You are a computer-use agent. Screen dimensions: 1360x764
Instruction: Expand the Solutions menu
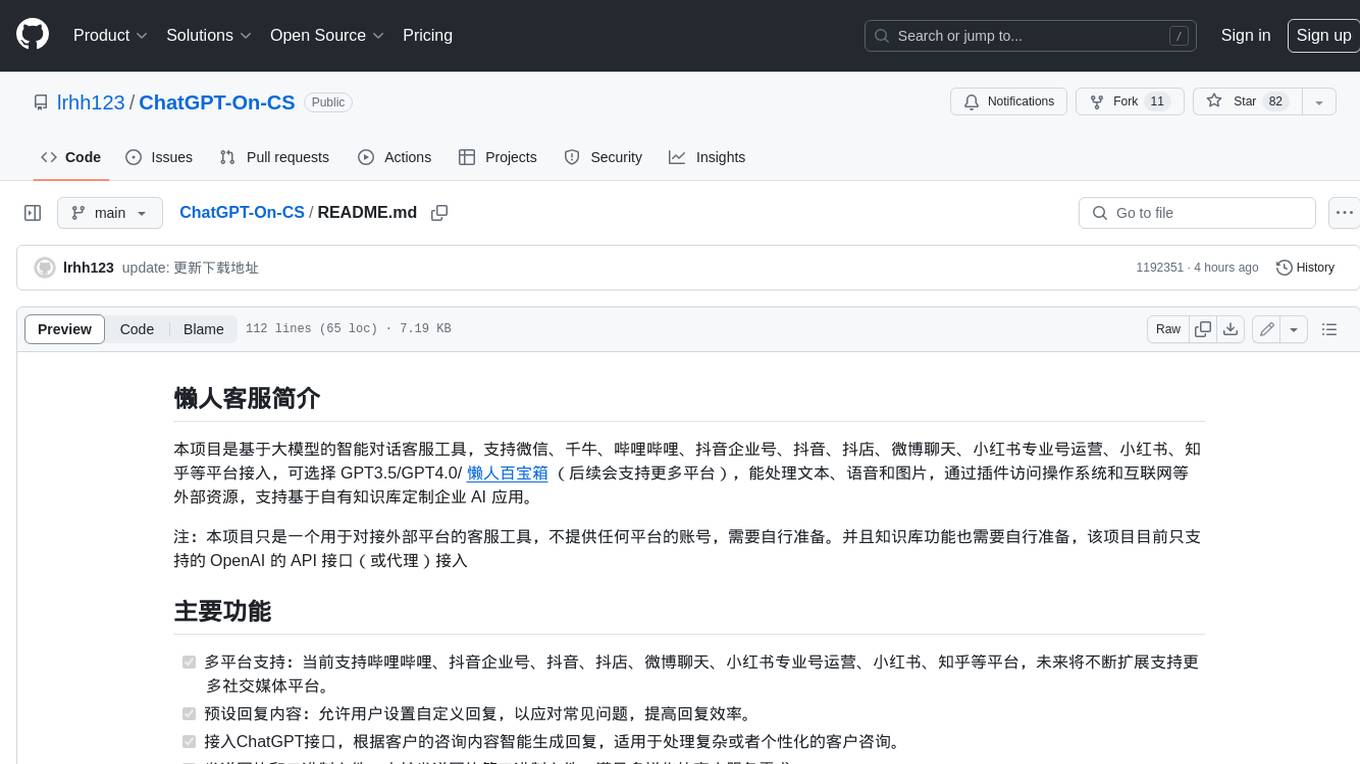pos(208,35)
